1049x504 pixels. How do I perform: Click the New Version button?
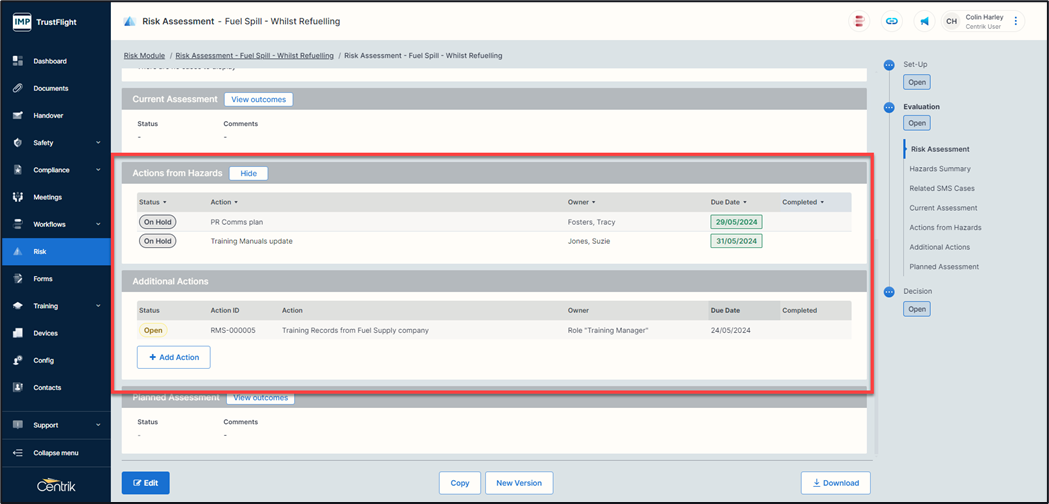pos(519,483)
